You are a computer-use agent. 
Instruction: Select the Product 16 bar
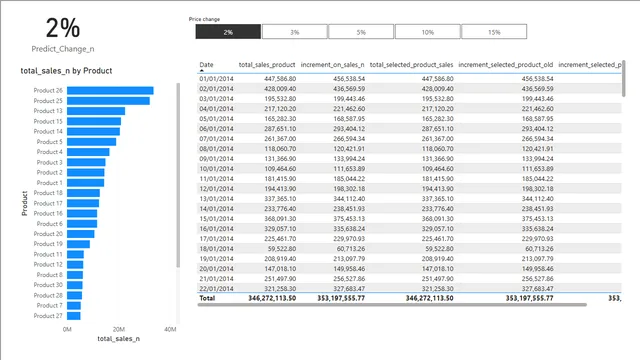(82, 213)
